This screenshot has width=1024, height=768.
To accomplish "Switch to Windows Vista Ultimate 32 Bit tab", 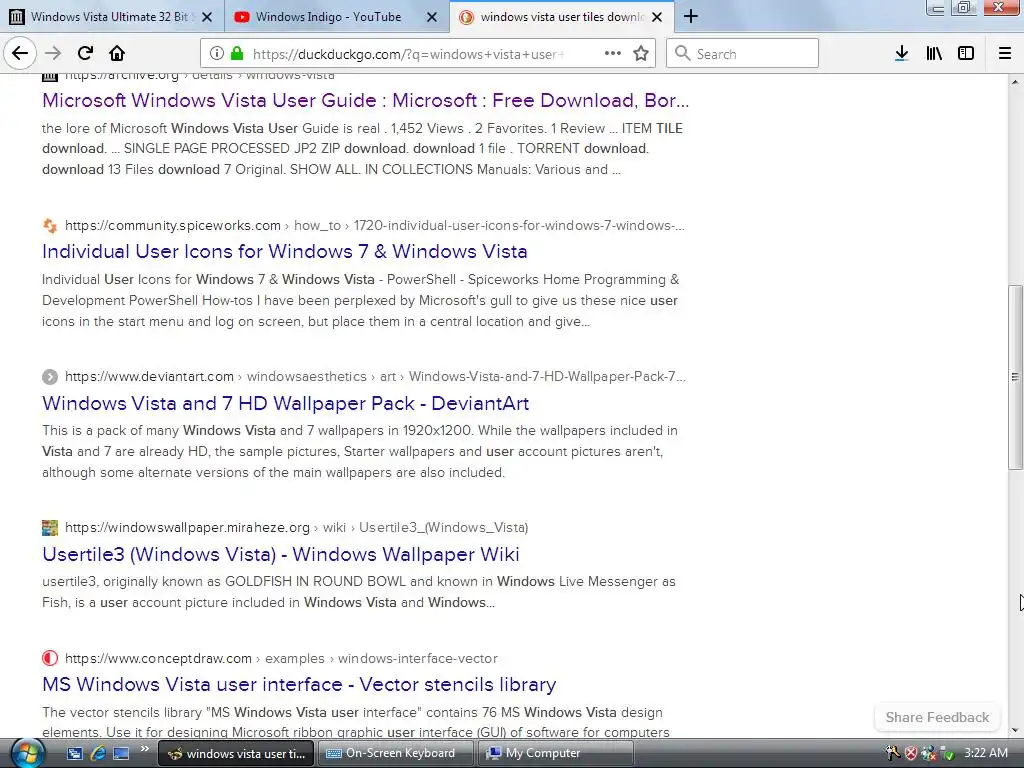I will click(x=112, y=16).
